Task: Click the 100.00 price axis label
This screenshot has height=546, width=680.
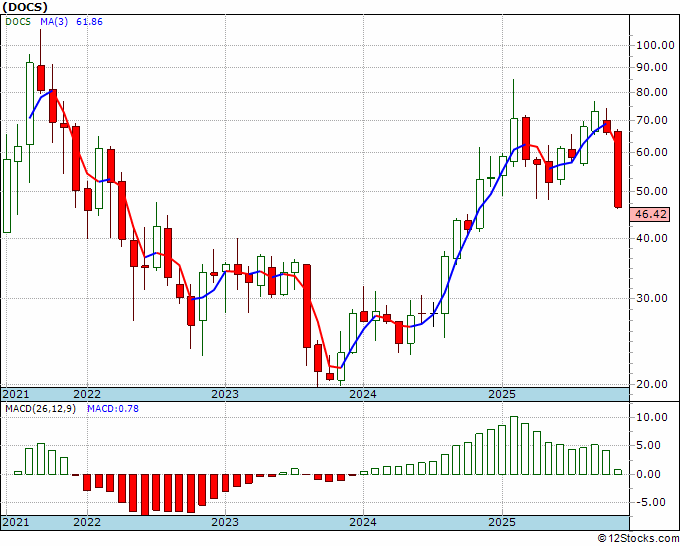Action: [655, 45]
